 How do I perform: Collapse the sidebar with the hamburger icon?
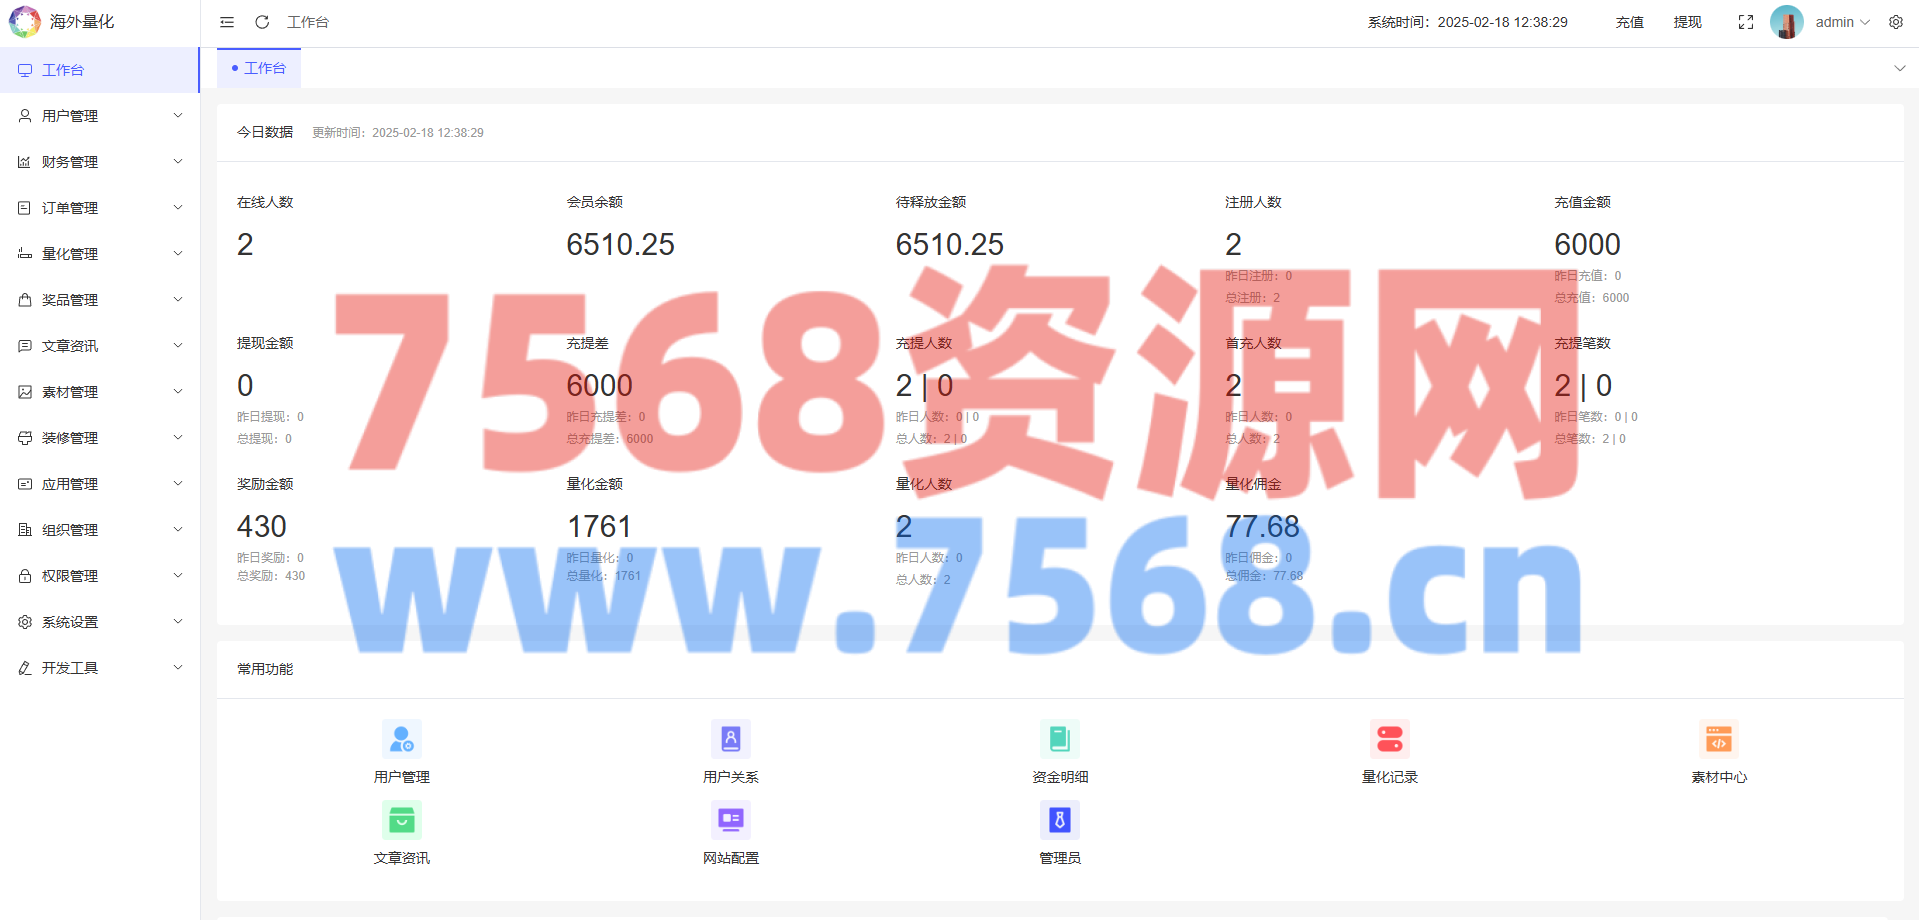[x=227, y=22]
